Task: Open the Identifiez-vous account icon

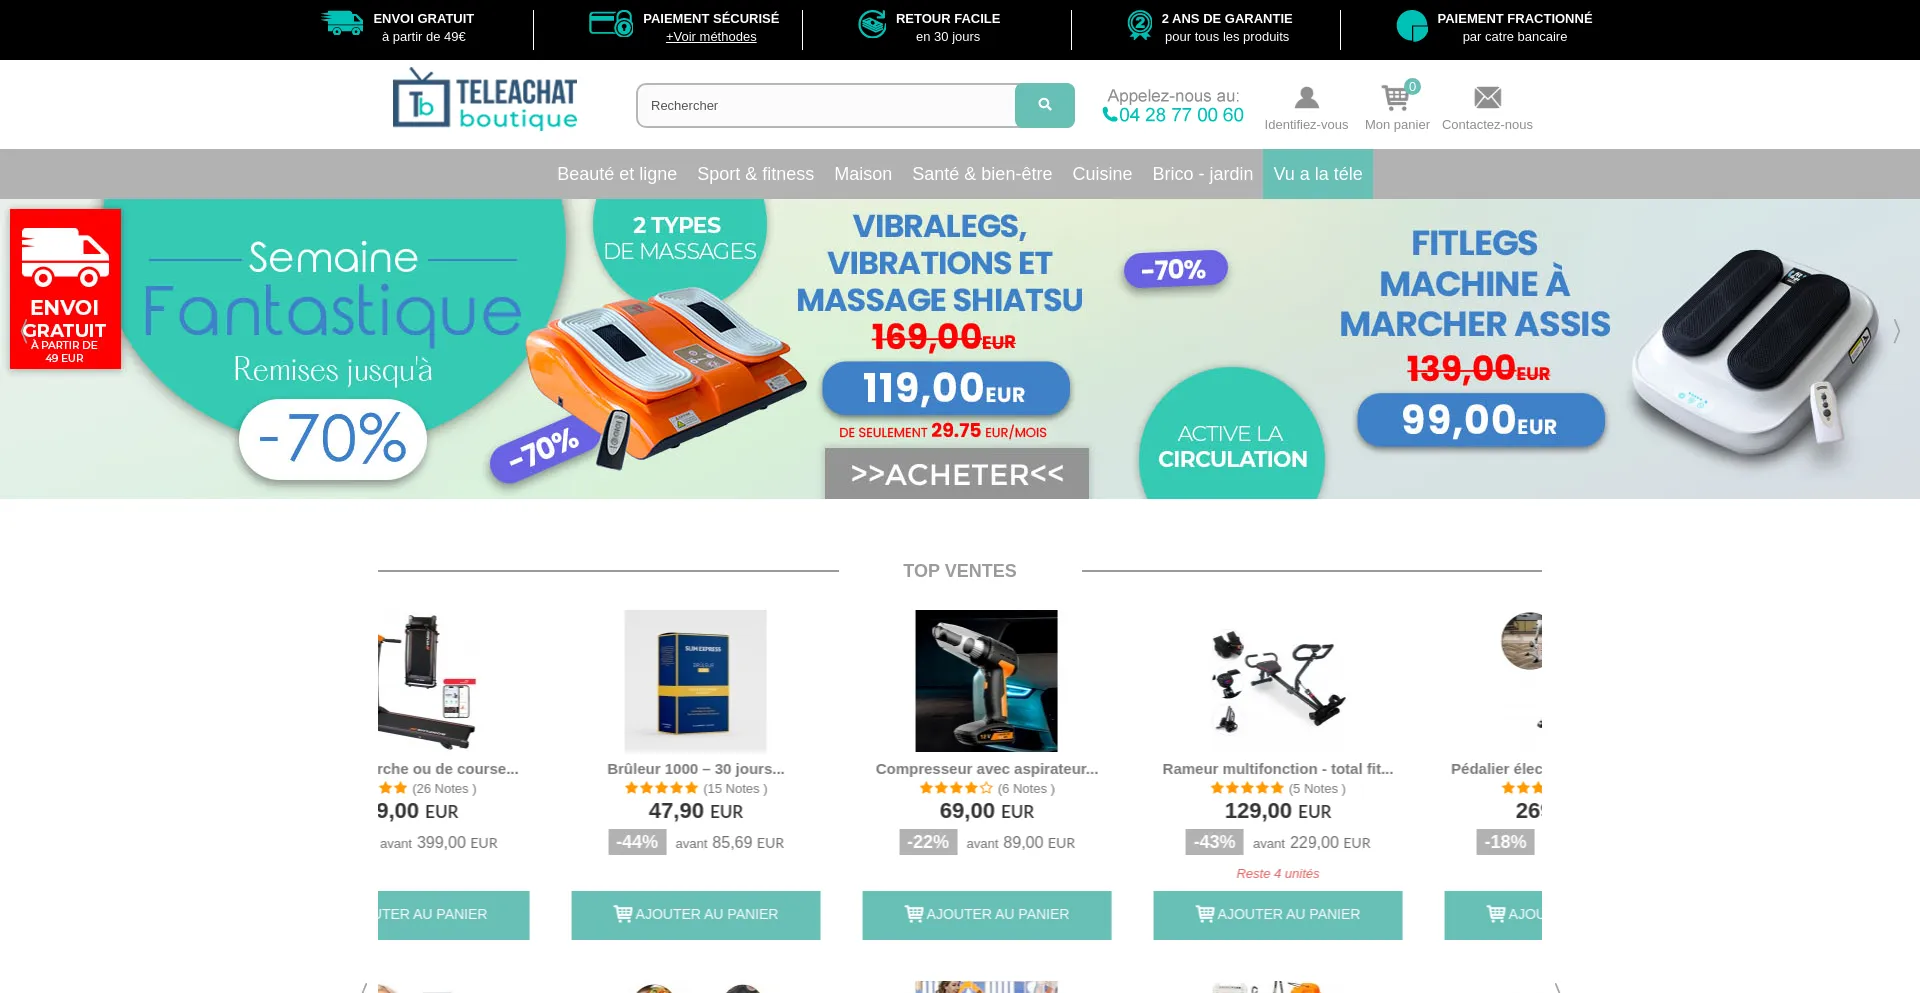Action: [1306, 98]
